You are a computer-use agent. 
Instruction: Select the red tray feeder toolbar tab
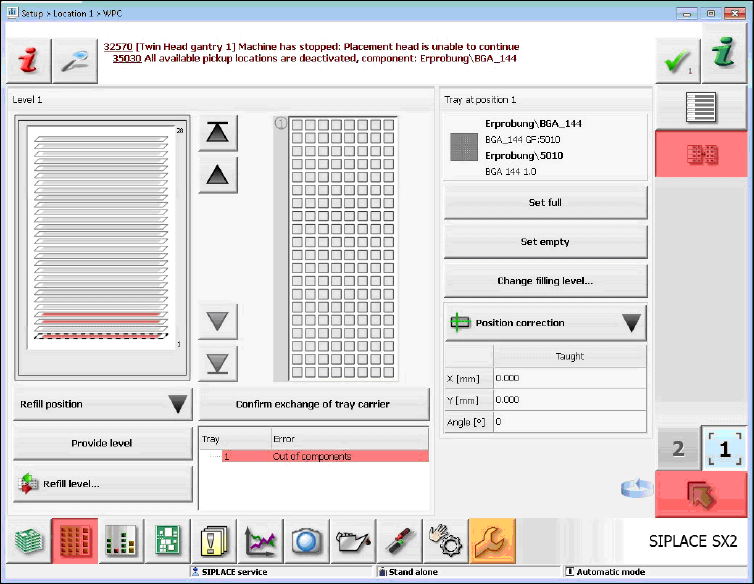[x=74, y=541]
